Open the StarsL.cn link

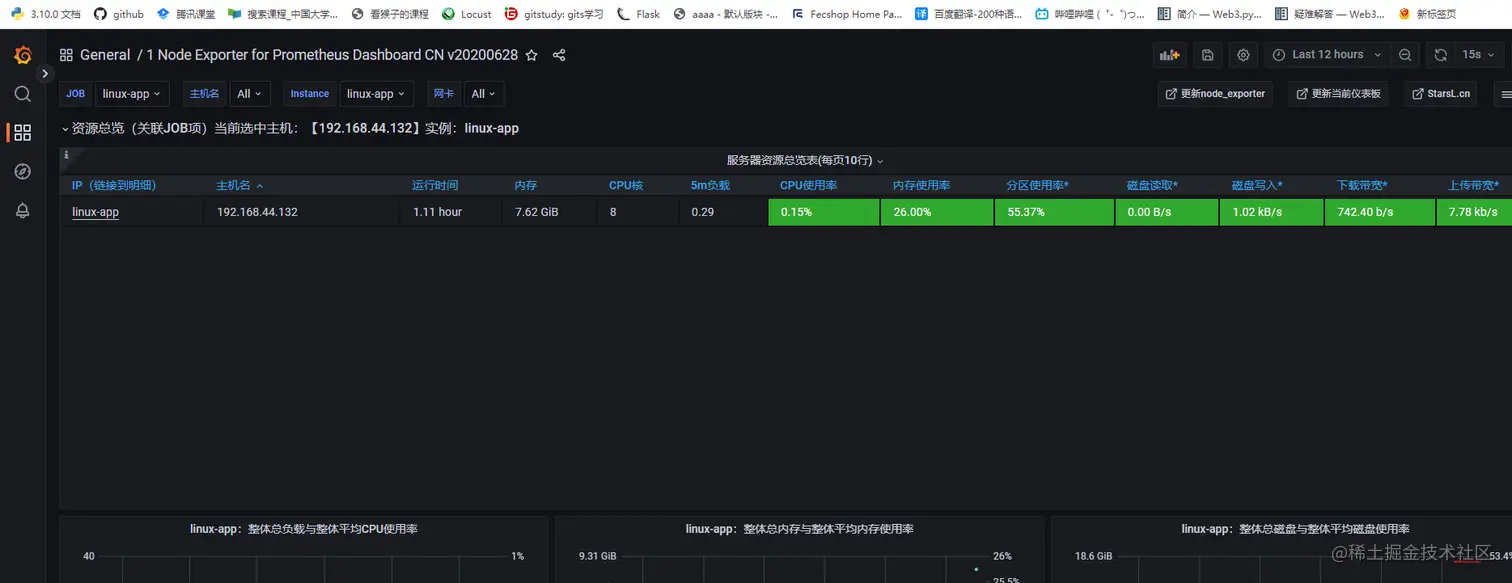tap(1441, 94)
